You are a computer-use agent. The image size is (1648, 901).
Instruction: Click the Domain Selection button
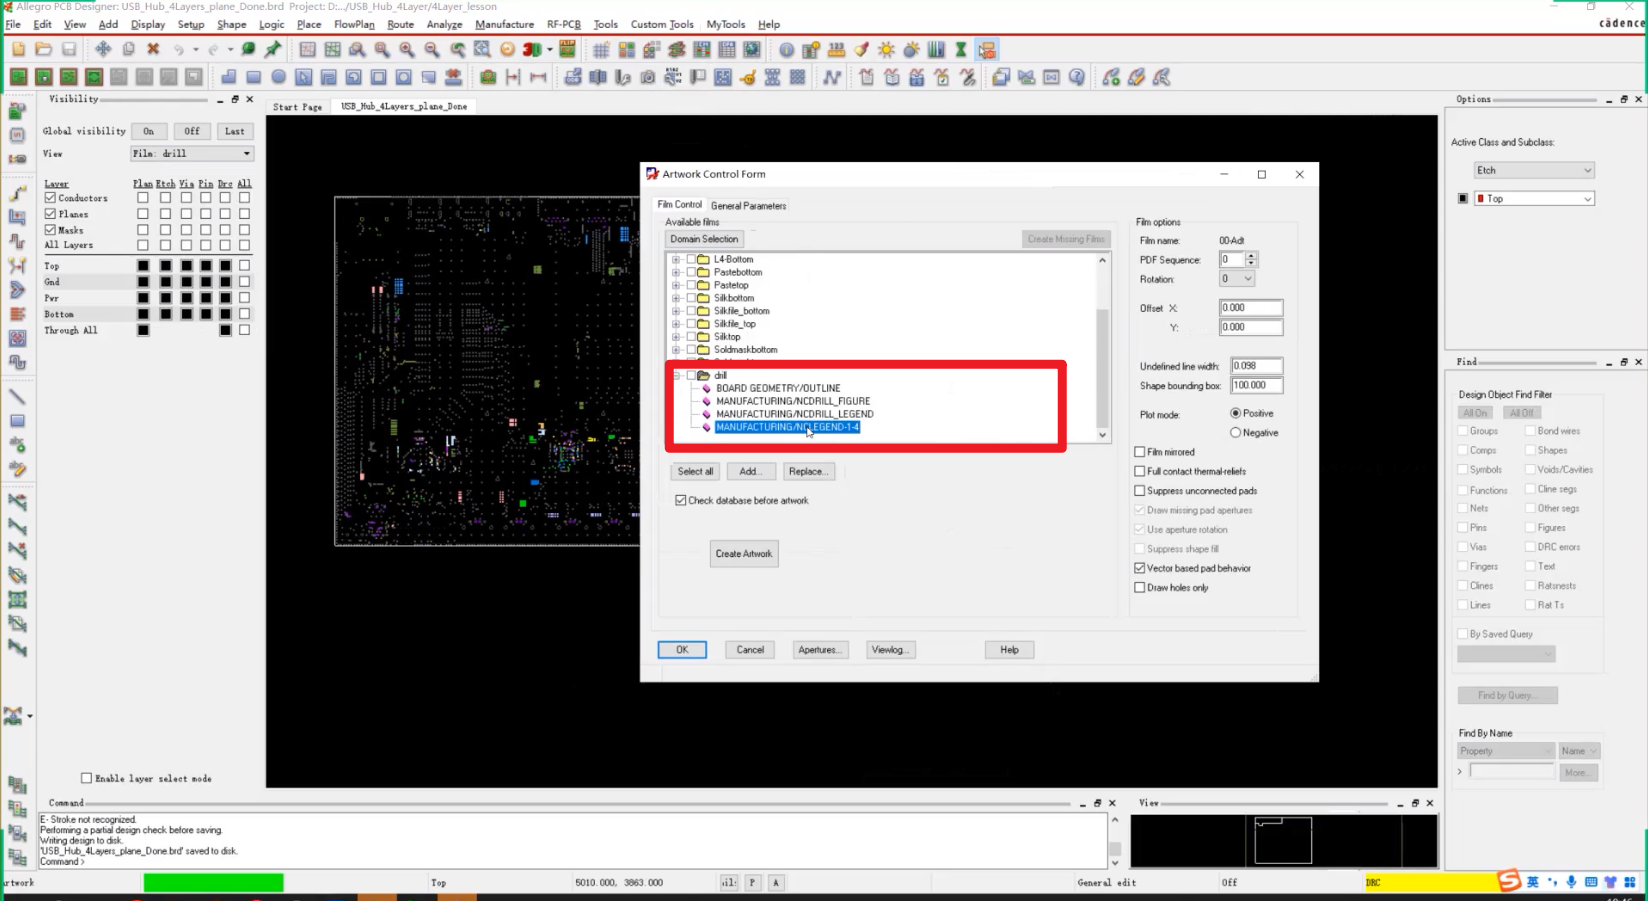pos(704,239)
